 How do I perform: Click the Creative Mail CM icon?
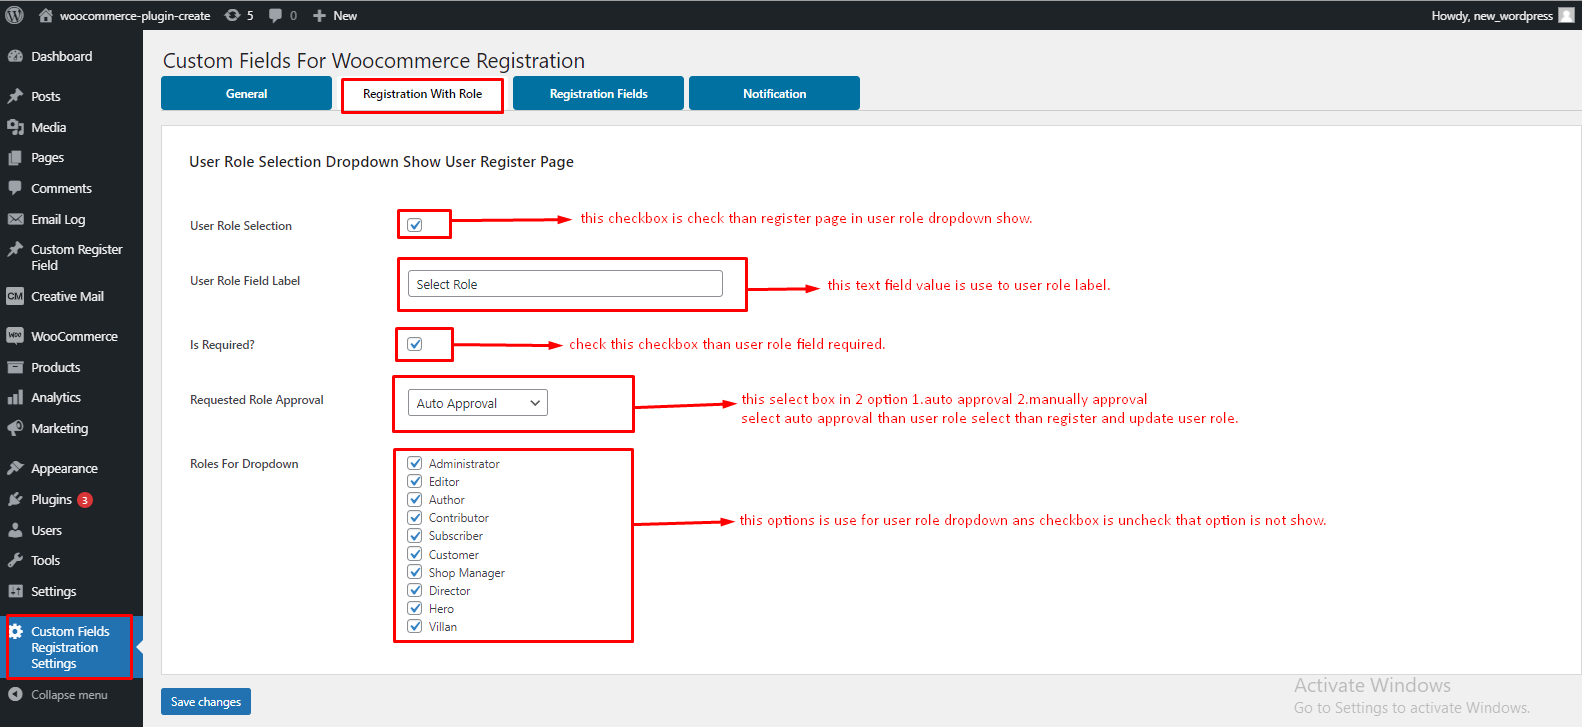[x=15, y=296]
